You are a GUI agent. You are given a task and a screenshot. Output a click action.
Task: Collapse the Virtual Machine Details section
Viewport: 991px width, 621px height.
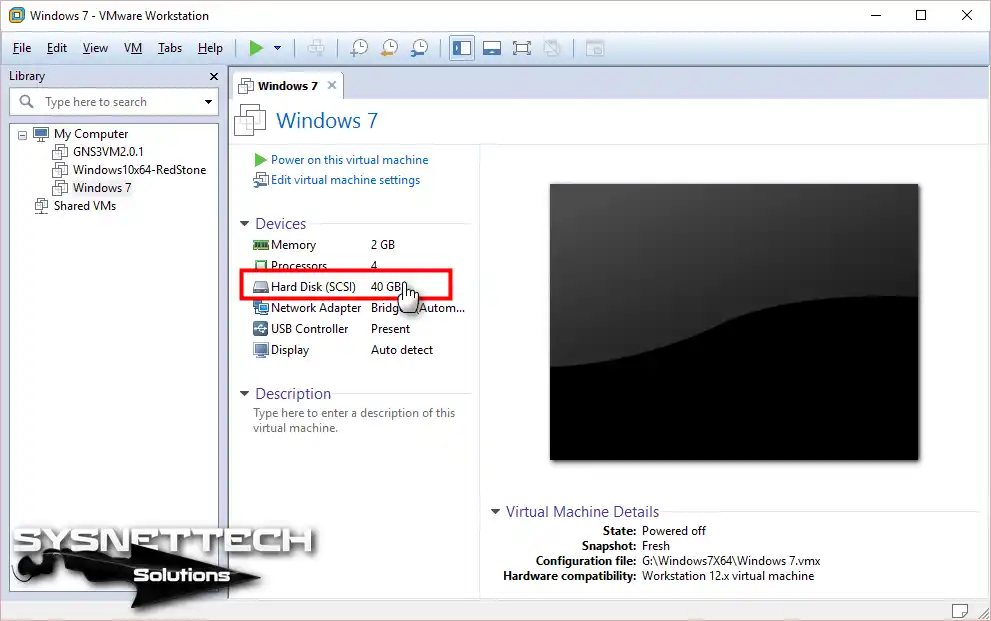point(495,511)
